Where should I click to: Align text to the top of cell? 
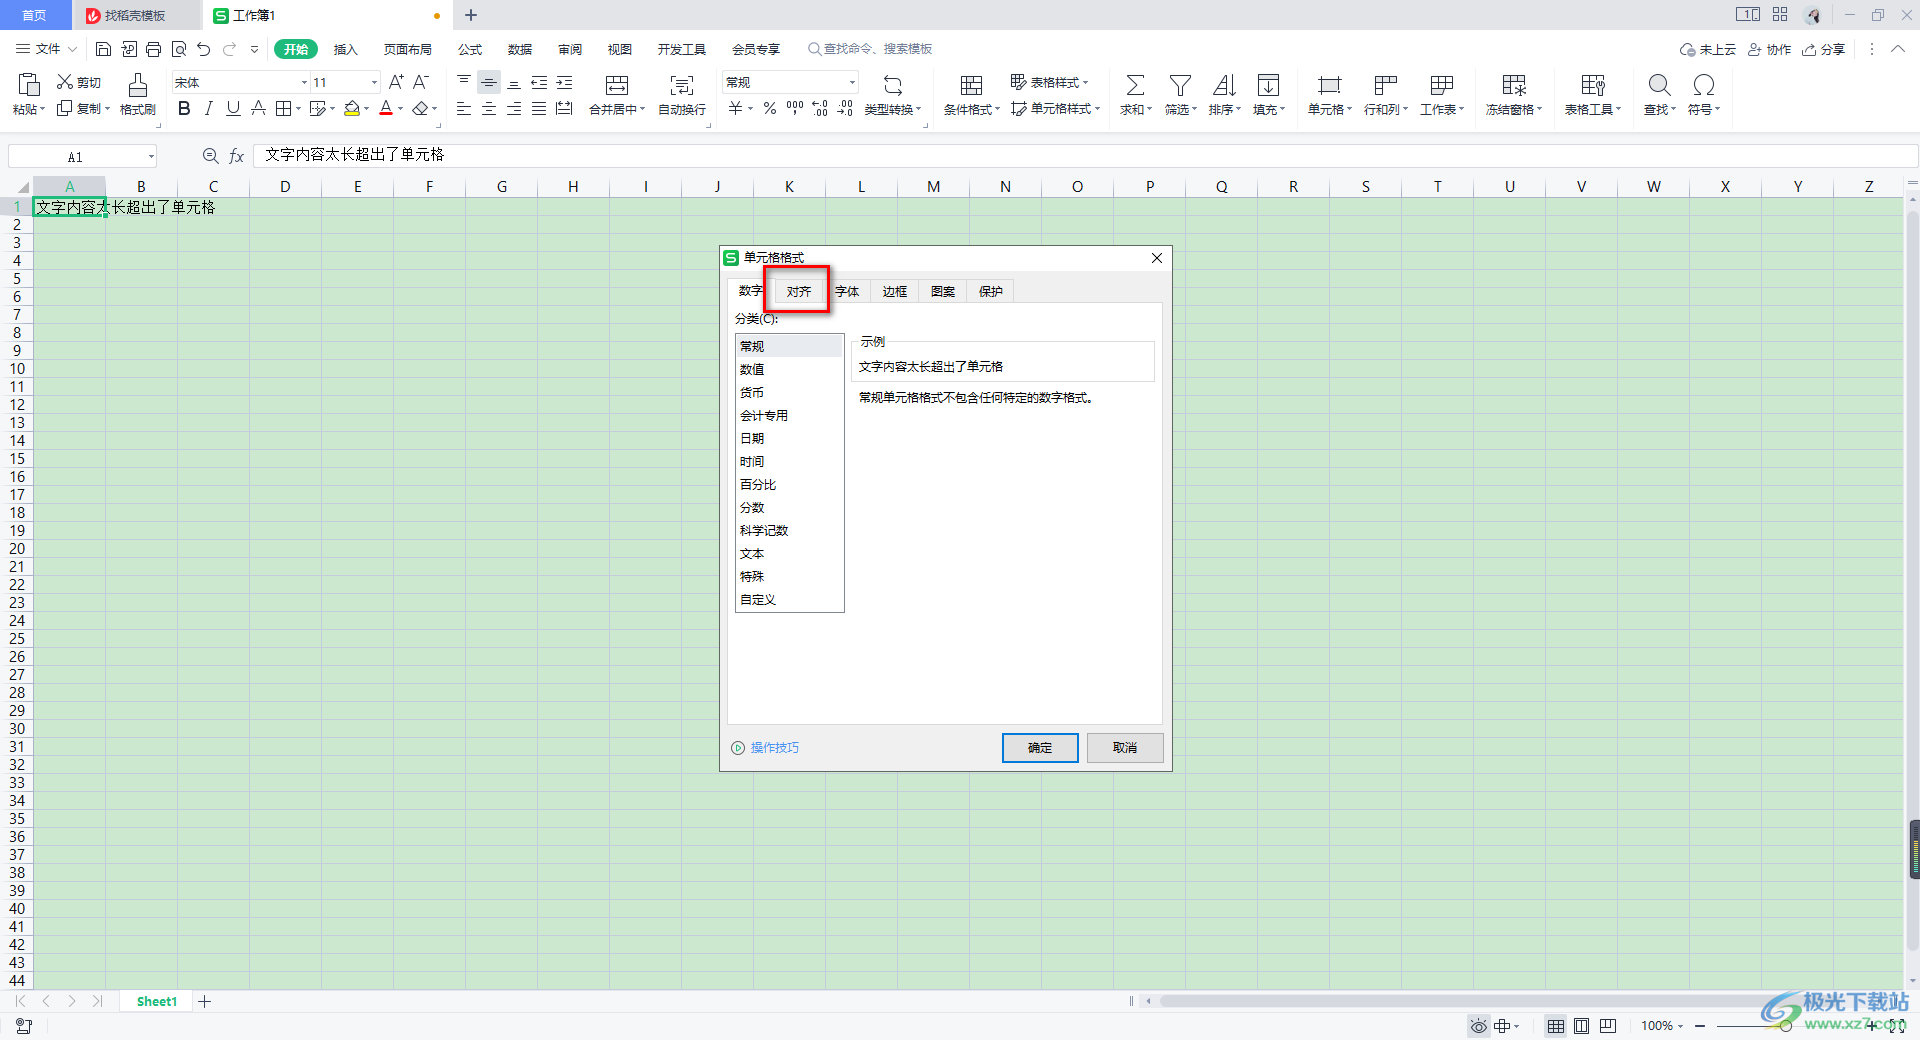click(x=464, y=82)
